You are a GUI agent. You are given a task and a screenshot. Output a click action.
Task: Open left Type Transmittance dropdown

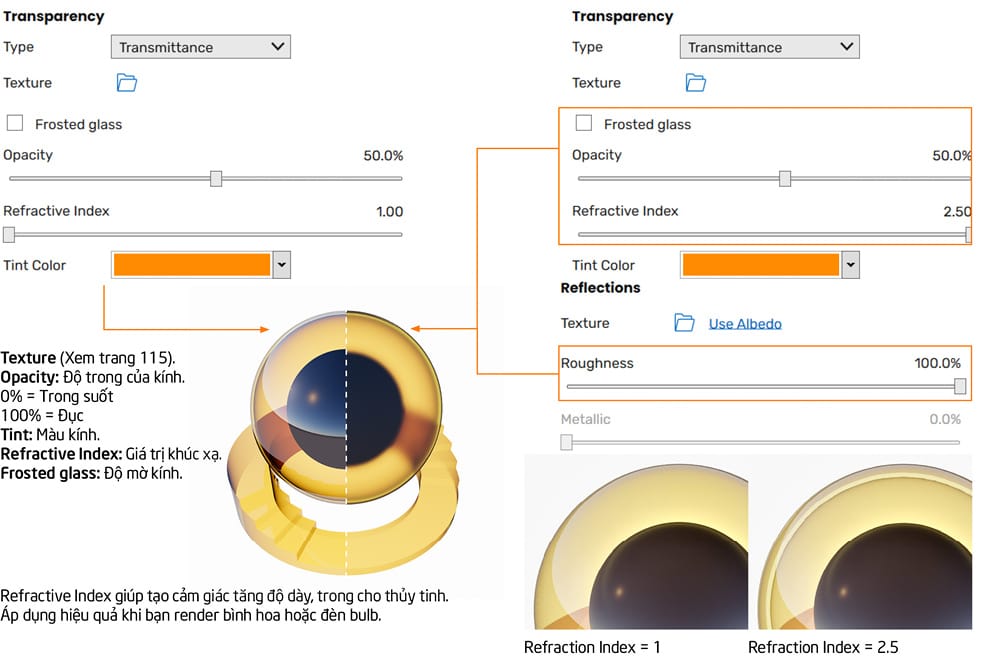[x=200, y=47]
